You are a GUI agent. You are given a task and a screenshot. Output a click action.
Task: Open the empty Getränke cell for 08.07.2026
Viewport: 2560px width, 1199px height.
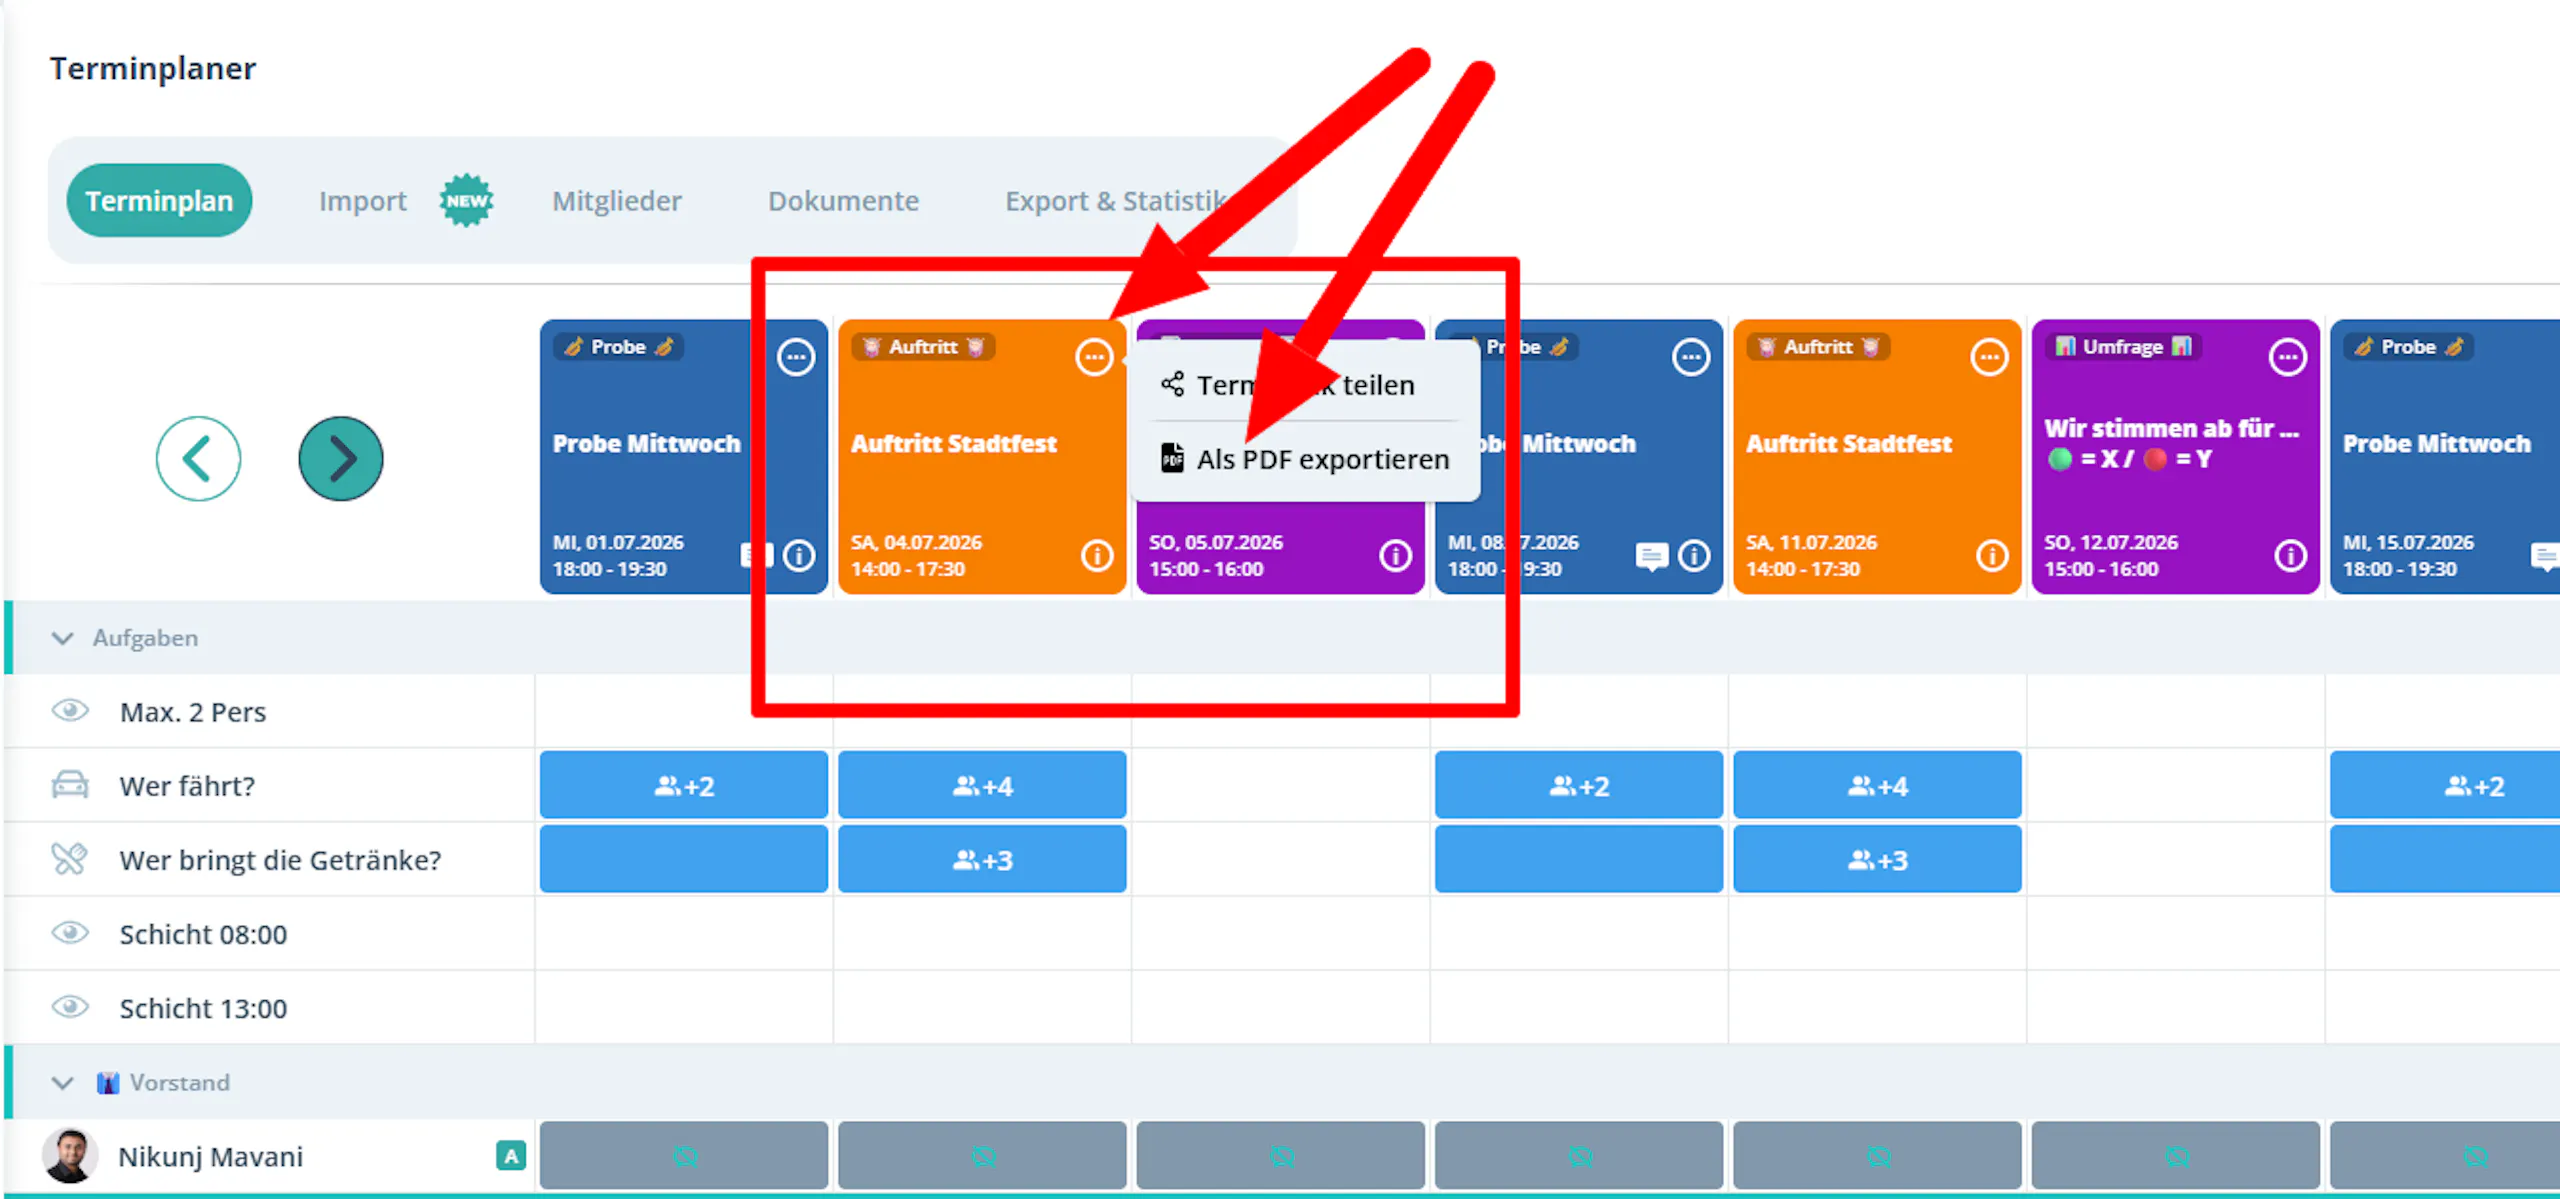point(1579,860)
